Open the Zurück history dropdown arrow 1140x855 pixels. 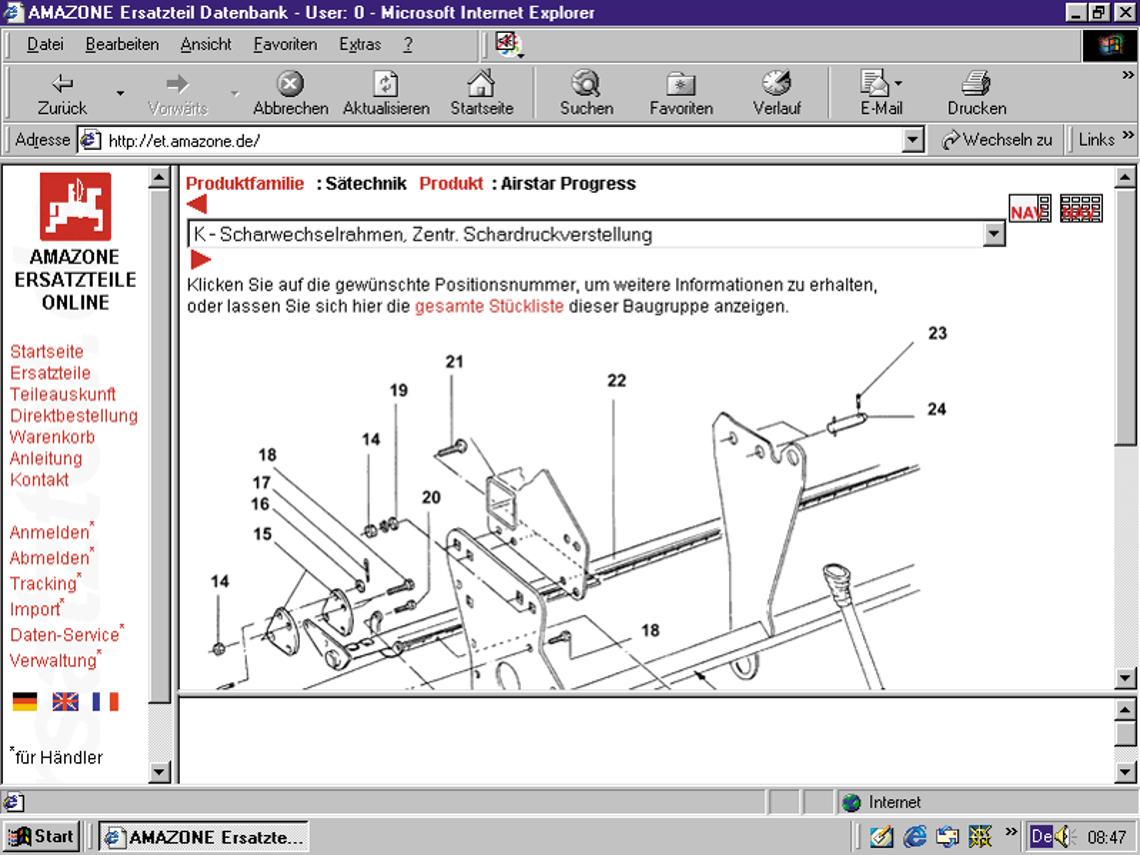point(120,94)
